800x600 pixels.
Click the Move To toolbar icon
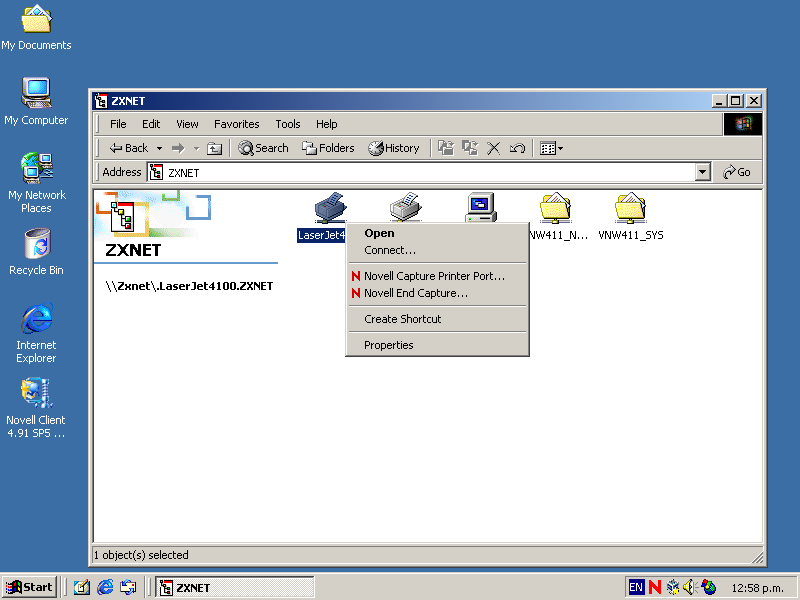[x=446, y=148]
